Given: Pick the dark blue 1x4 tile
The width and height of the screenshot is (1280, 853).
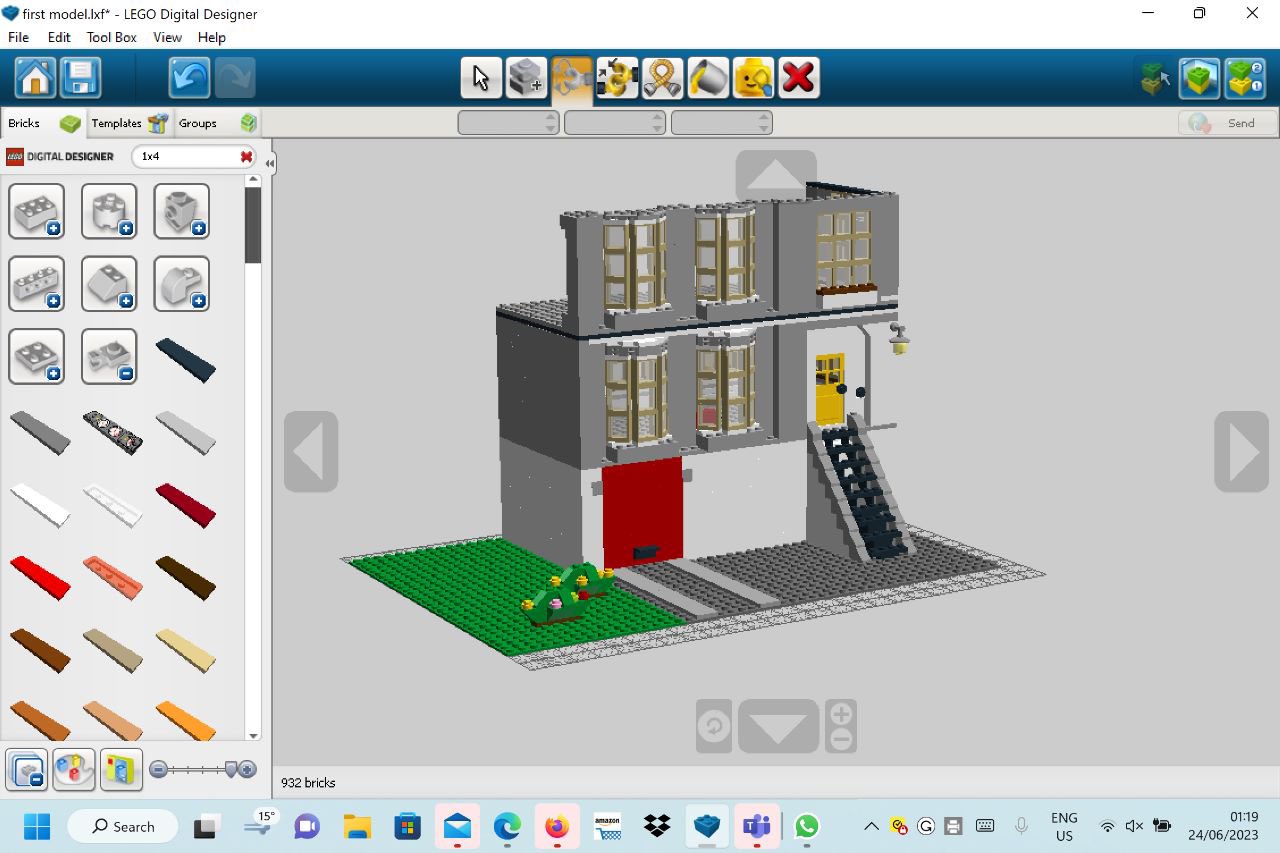Looking at the screenshot, I should [185, 360].
